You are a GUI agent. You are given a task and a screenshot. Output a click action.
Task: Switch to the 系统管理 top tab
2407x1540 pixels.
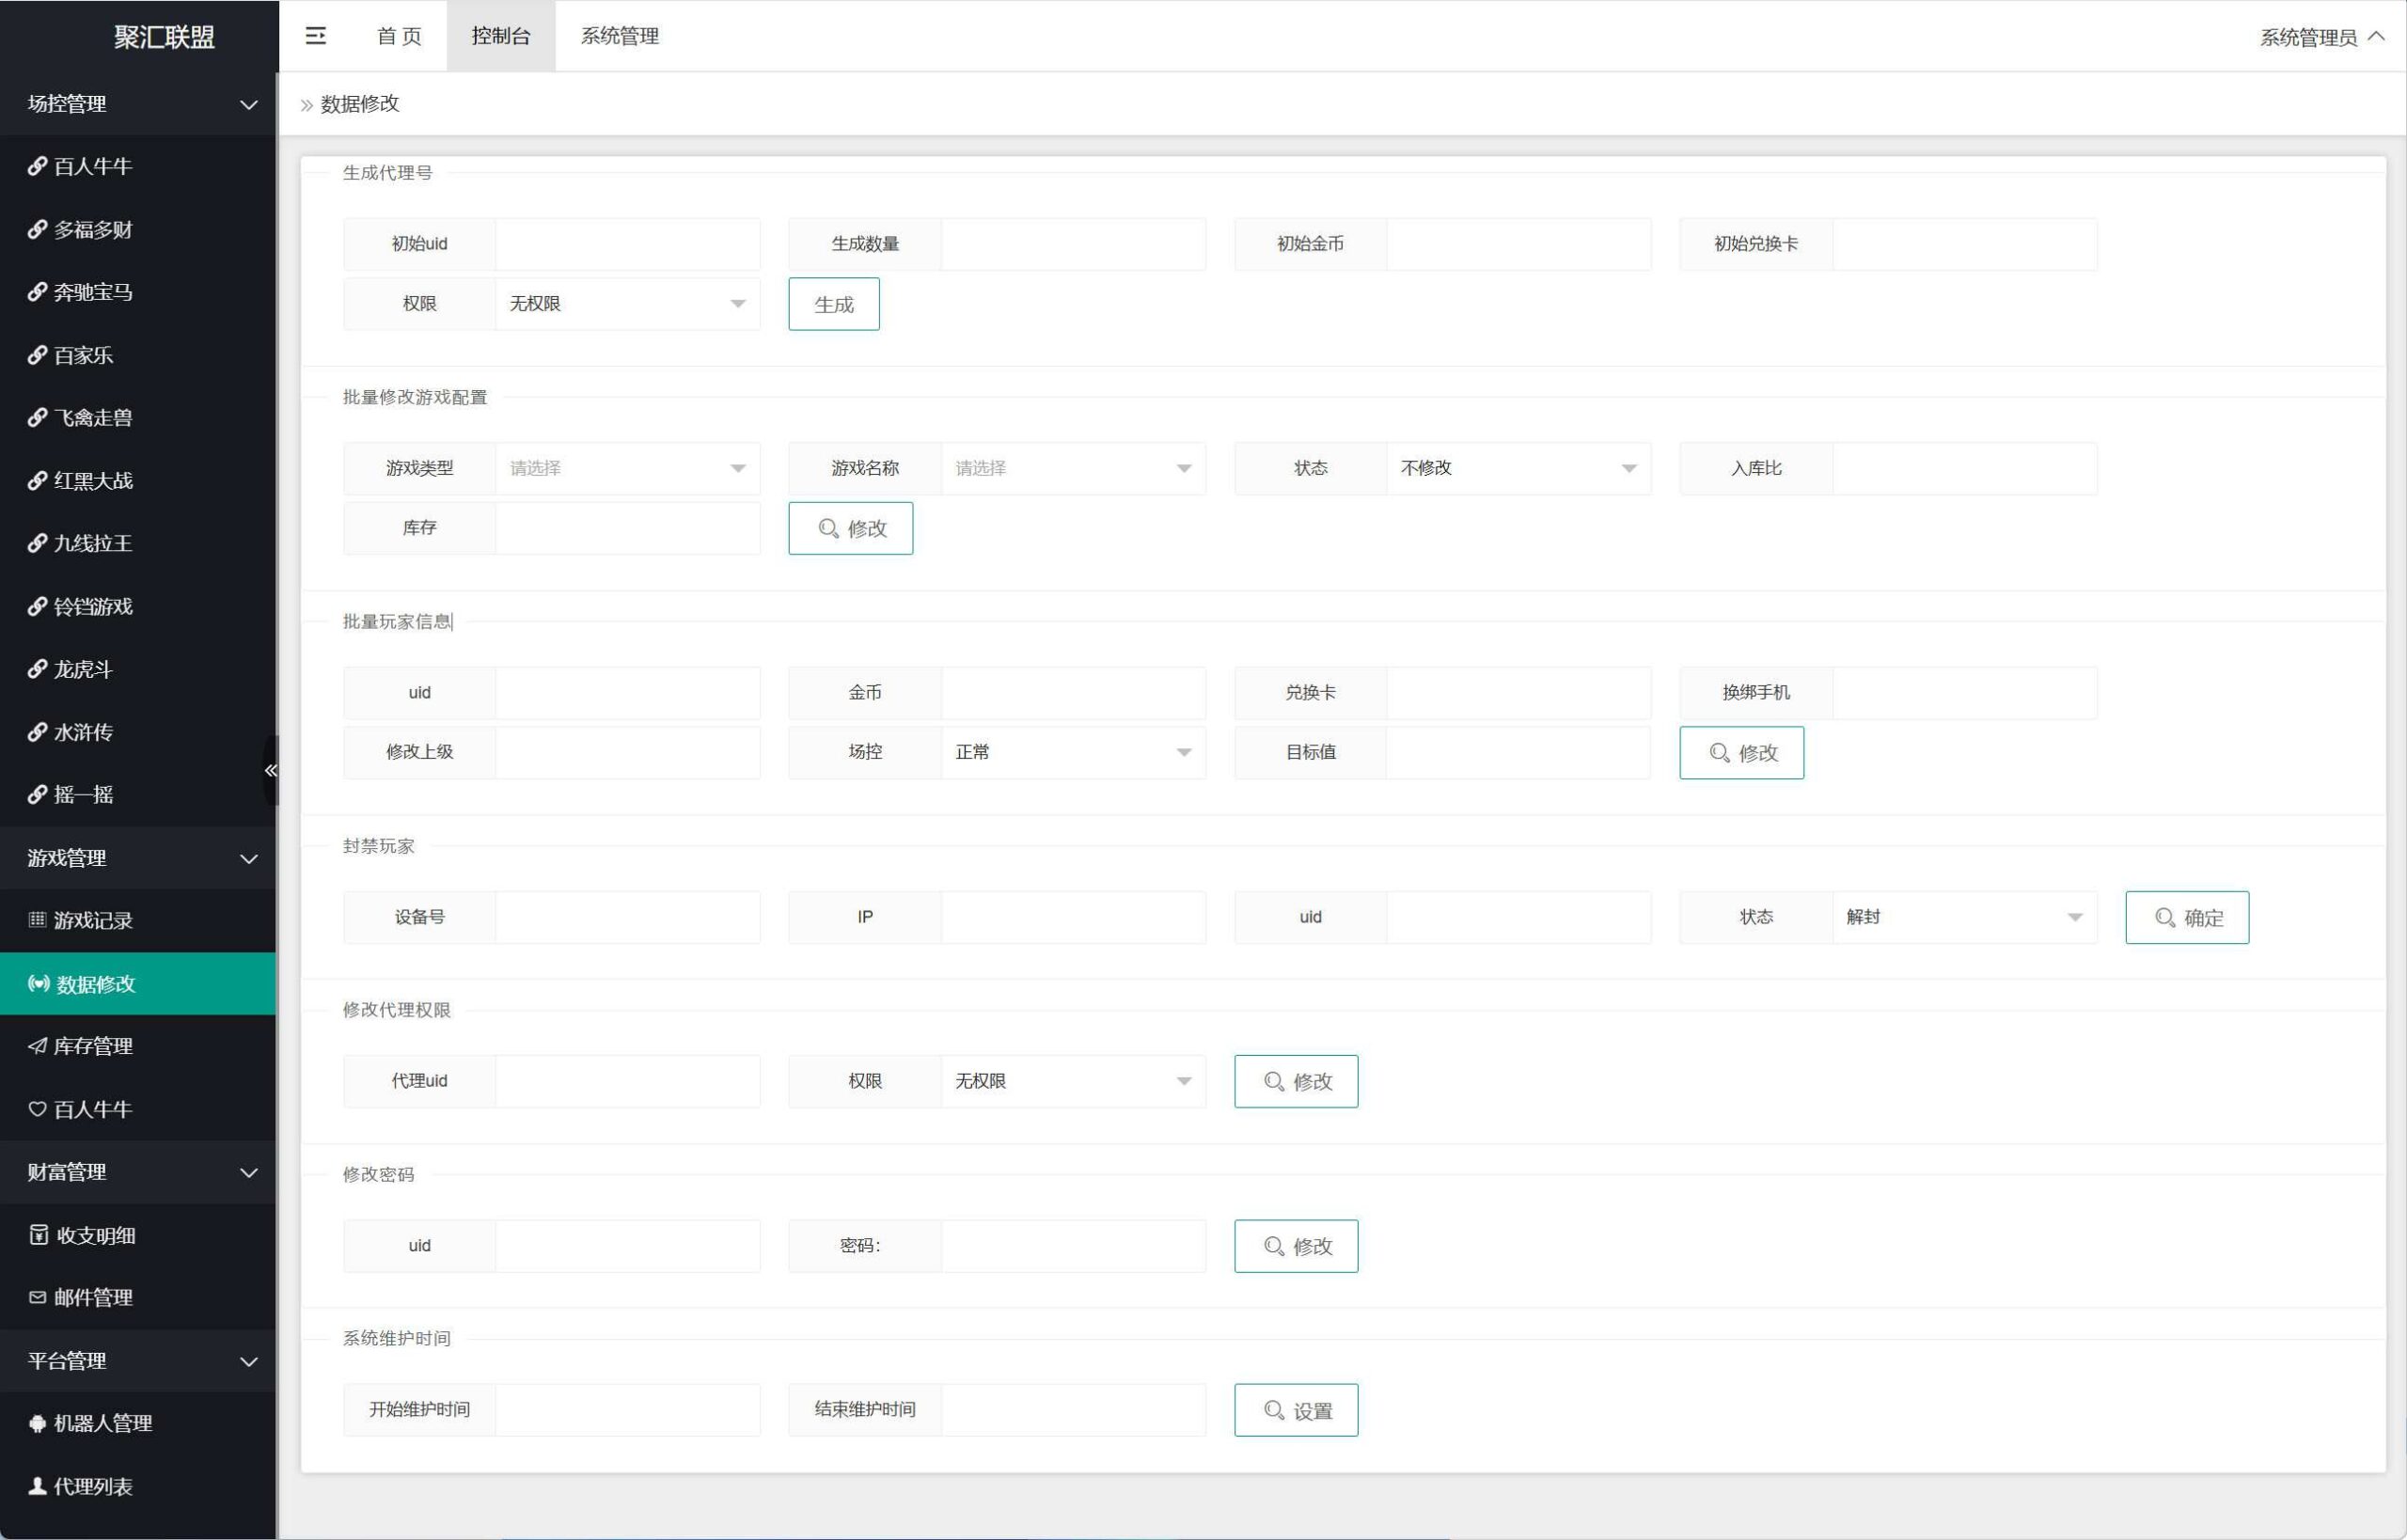tap(619, 36)
